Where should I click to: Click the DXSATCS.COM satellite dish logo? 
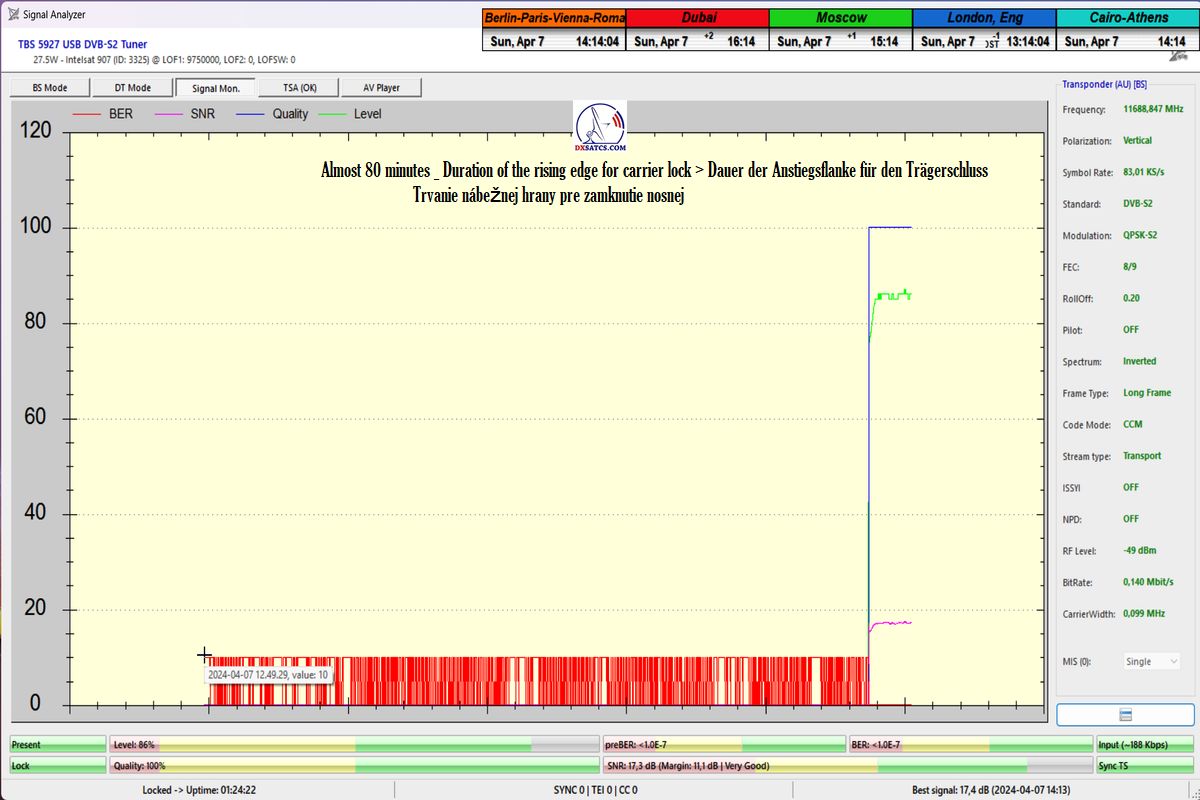(x=600, y=127)
